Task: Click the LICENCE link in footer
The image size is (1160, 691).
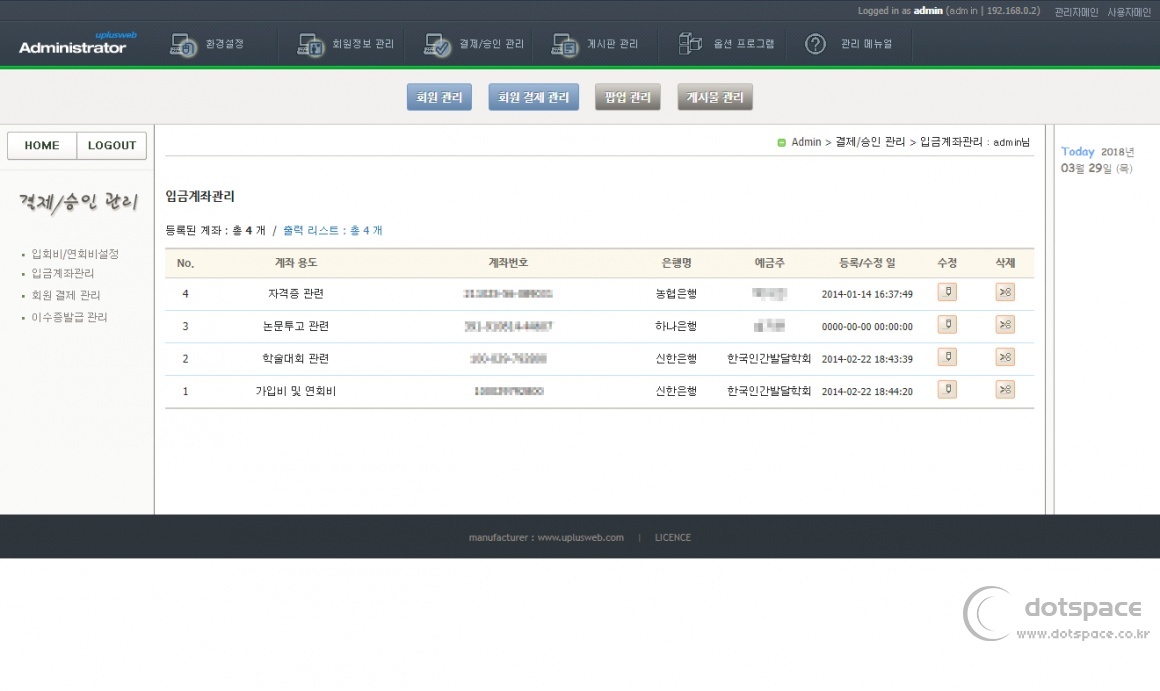Action: coord(672,538)
